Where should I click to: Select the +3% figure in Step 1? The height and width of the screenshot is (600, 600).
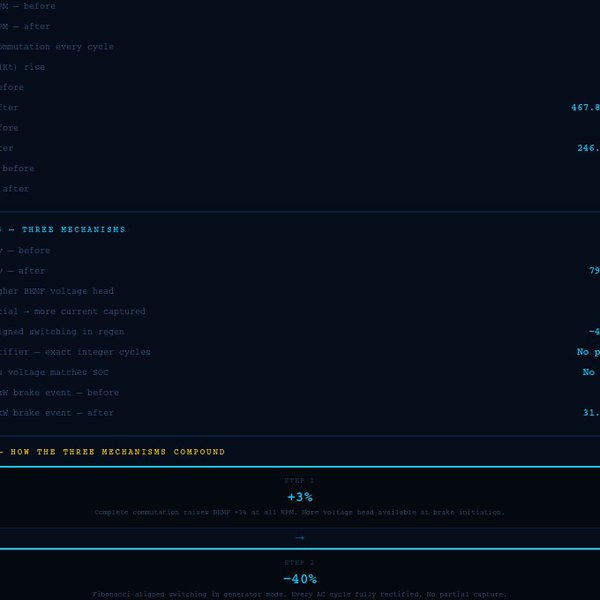tap(300, 497)
